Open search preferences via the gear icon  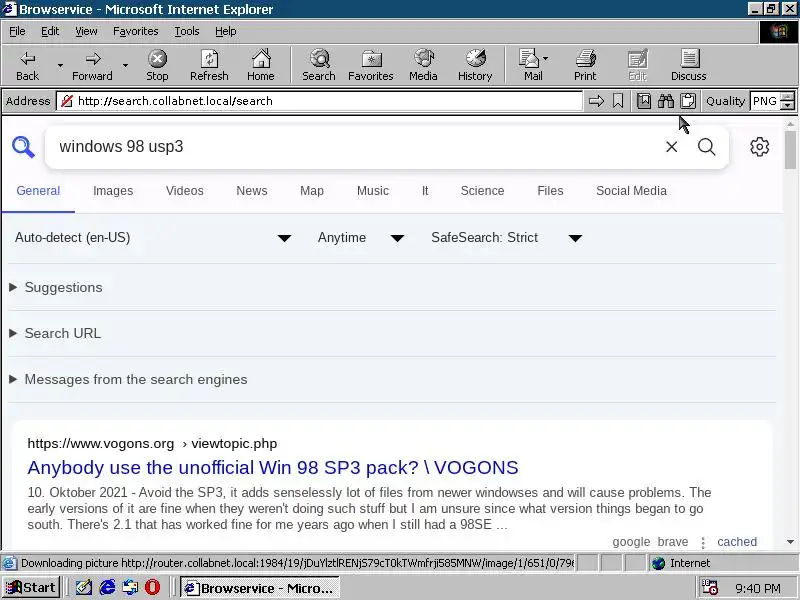coord(760,147)
